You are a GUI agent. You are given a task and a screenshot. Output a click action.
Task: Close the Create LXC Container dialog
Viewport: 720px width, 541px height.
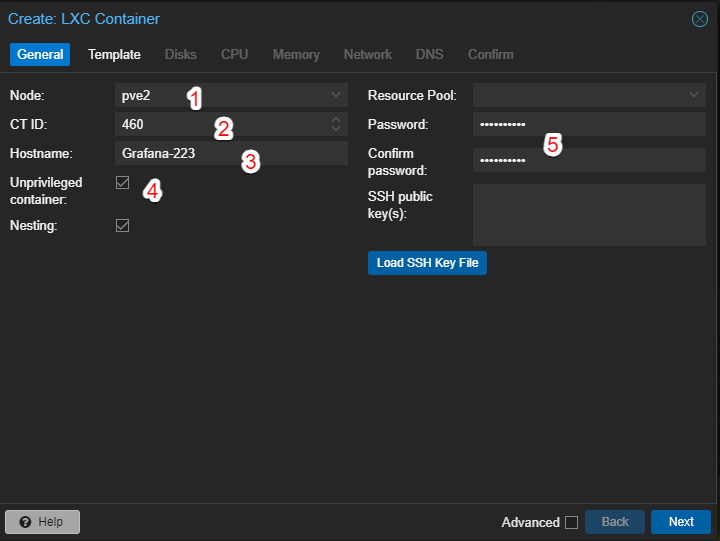click(x=700, y=19)
